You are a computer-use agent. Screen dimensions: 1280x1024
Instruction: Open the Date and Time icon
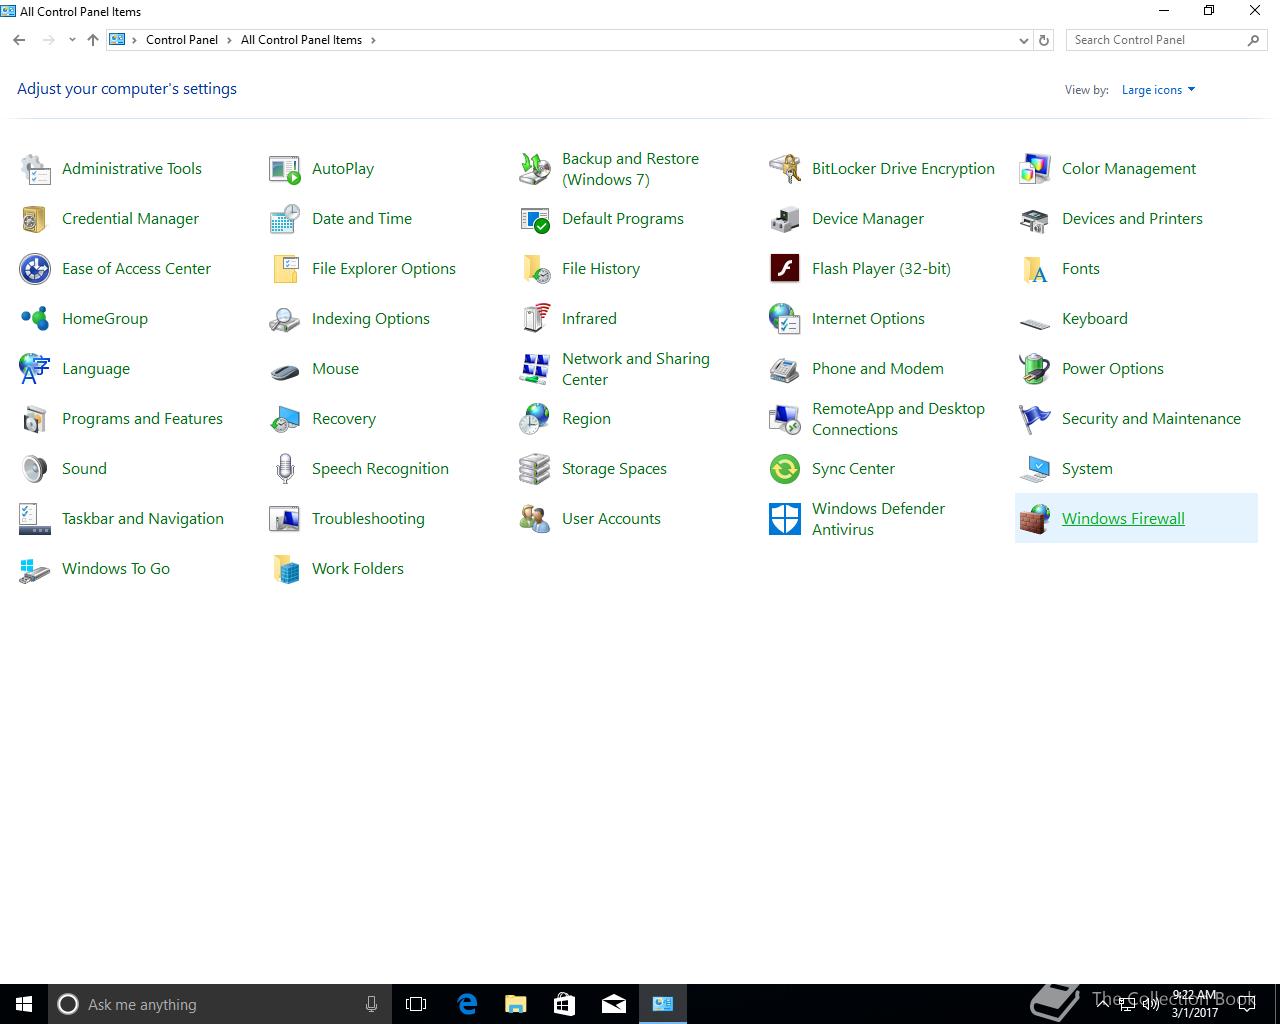point(285,219)
